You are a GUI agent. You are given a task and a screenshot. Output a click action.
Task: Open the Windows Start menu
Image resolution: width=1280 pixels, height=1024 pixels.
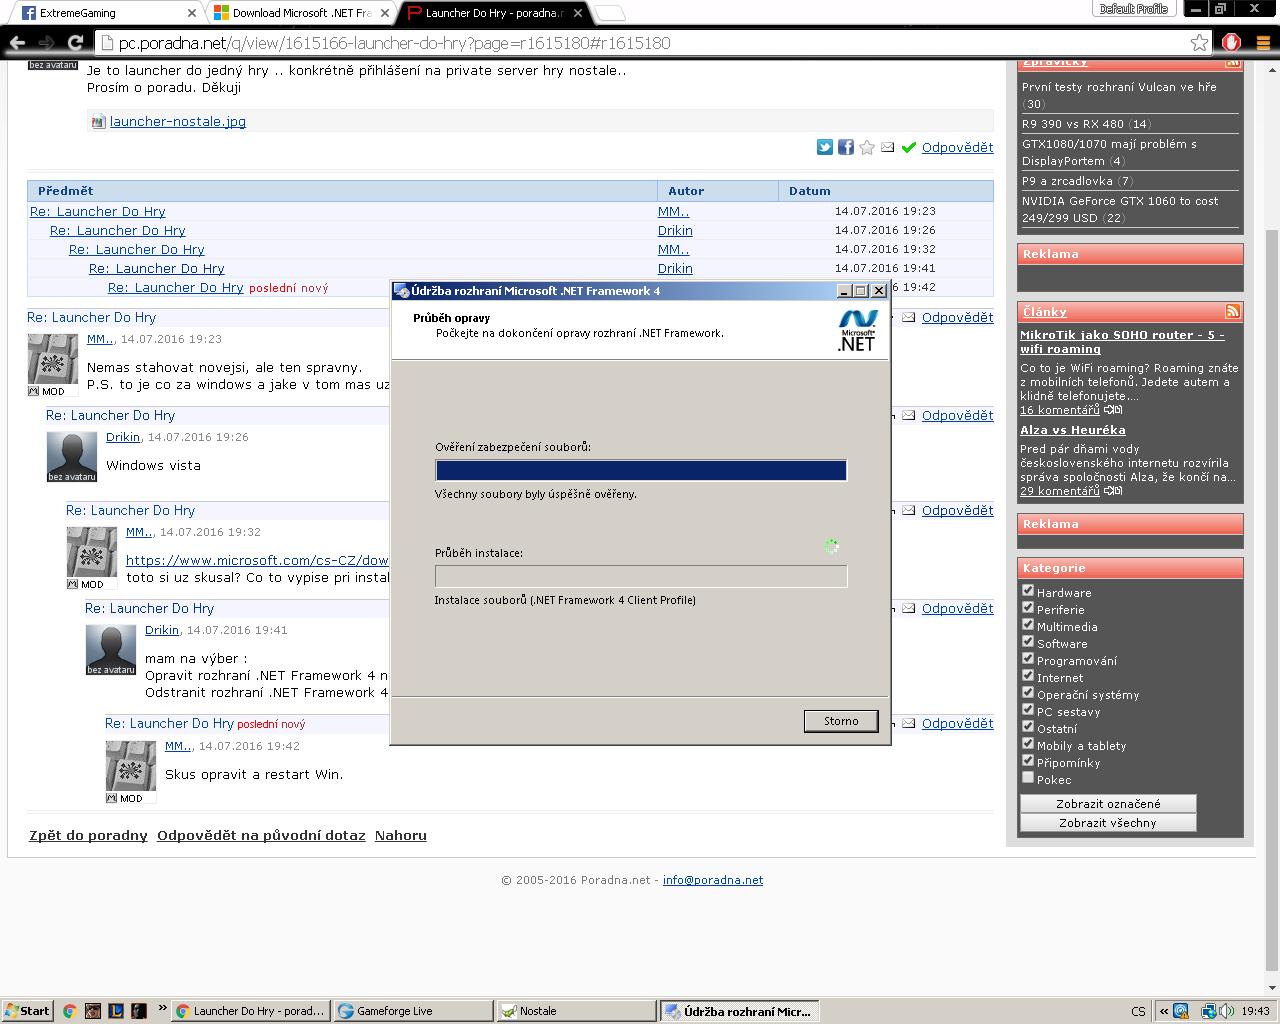tap(27, 1011)
